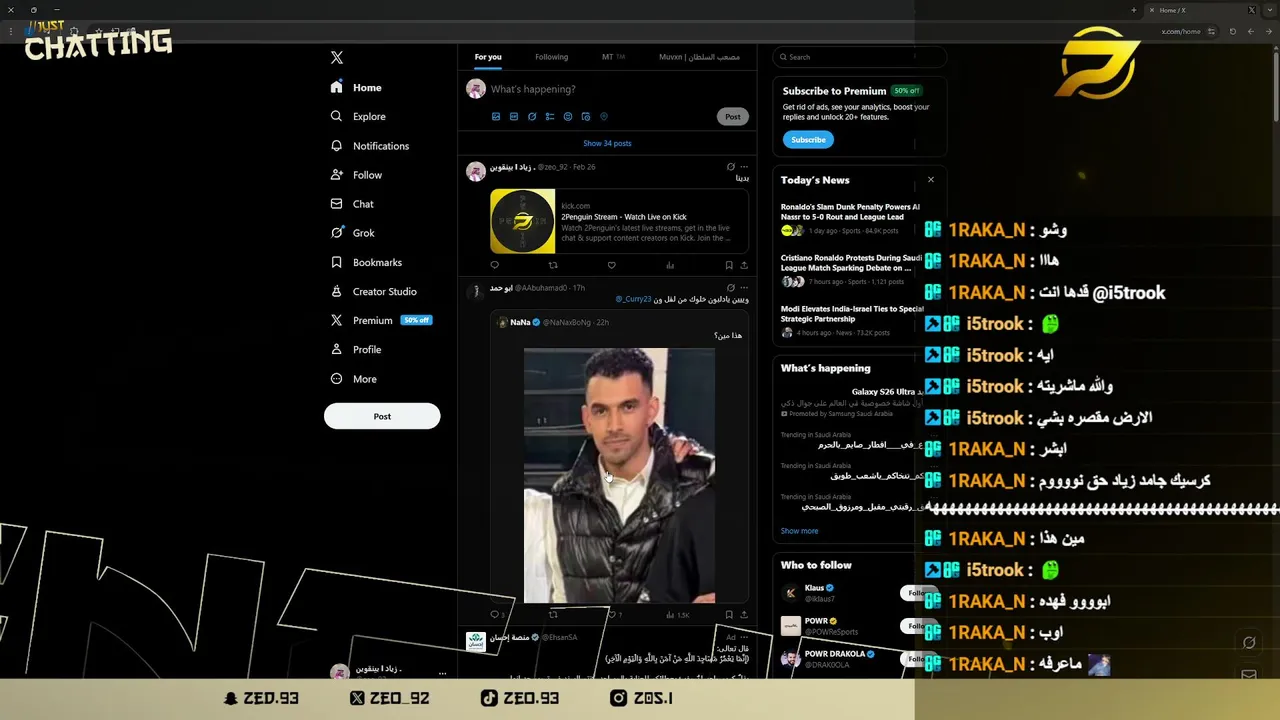Reload the page in the browser toolbar
Screen dimensions: 1280x720
click(x=1232, y=31)
